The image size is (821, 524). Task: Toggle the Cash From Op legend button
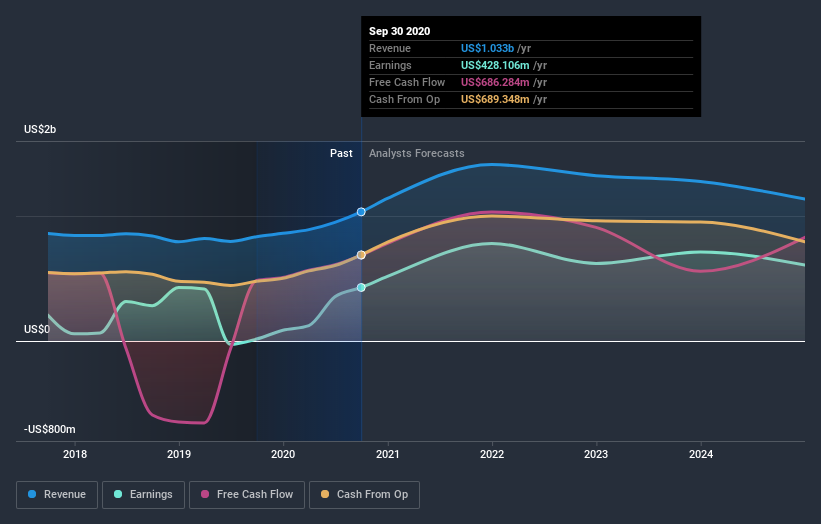coord(364,495)
